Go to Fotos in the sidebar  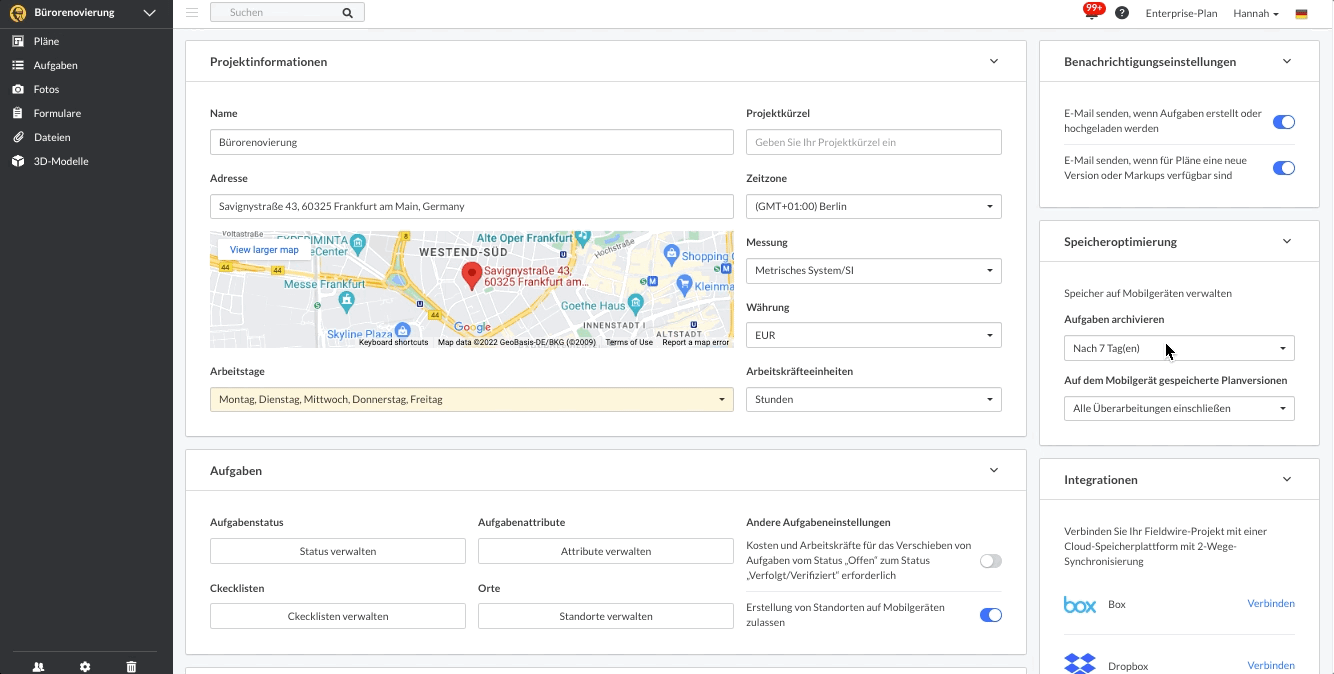point(47,89)
